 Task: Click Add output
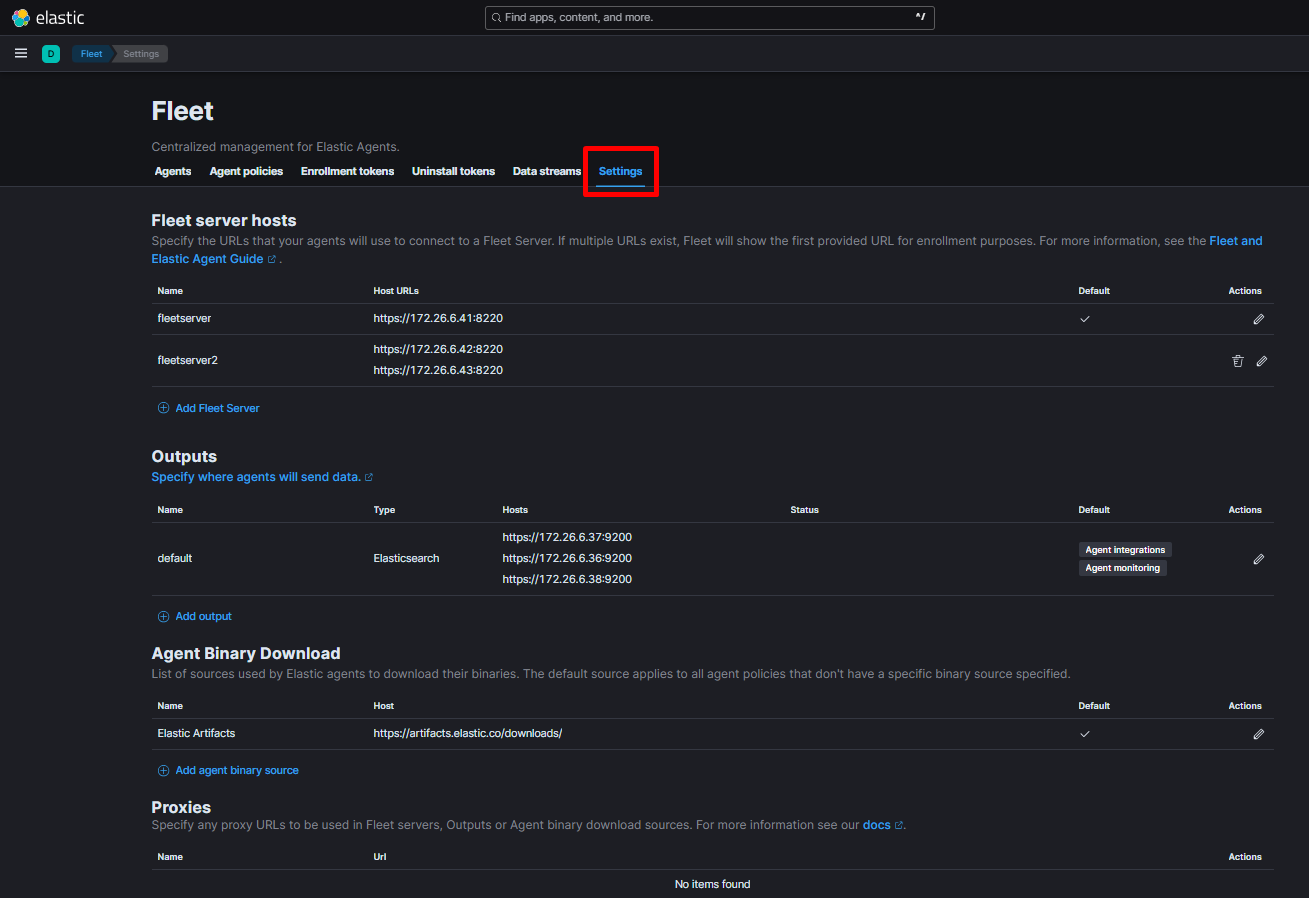(x=203, y=616)
